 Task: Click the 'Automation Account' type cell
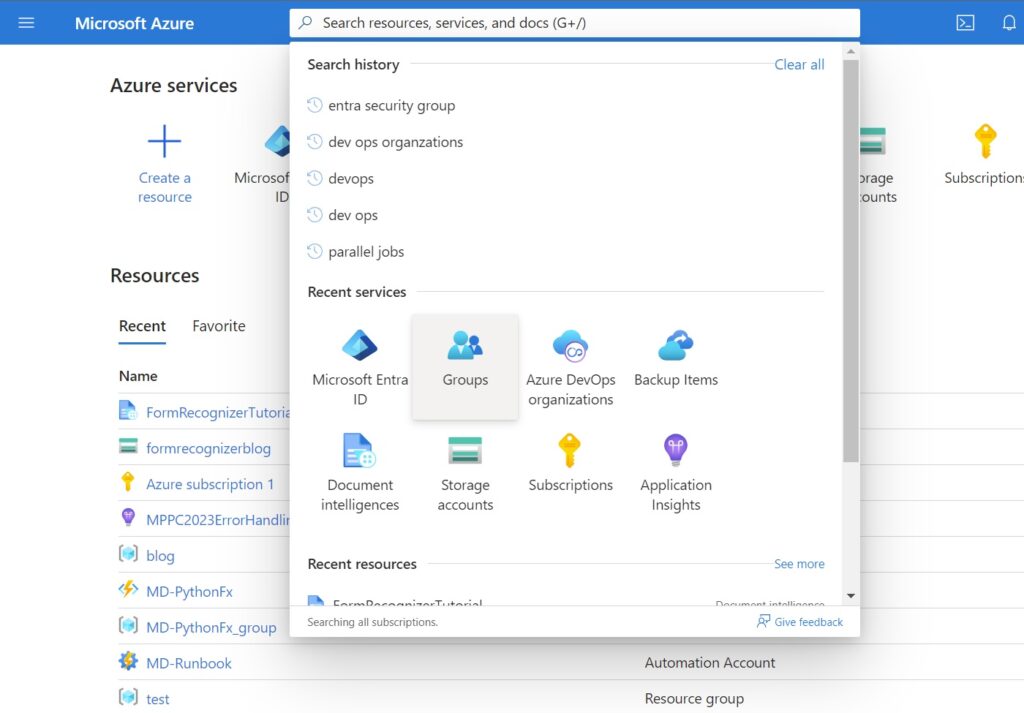(710, 663)
